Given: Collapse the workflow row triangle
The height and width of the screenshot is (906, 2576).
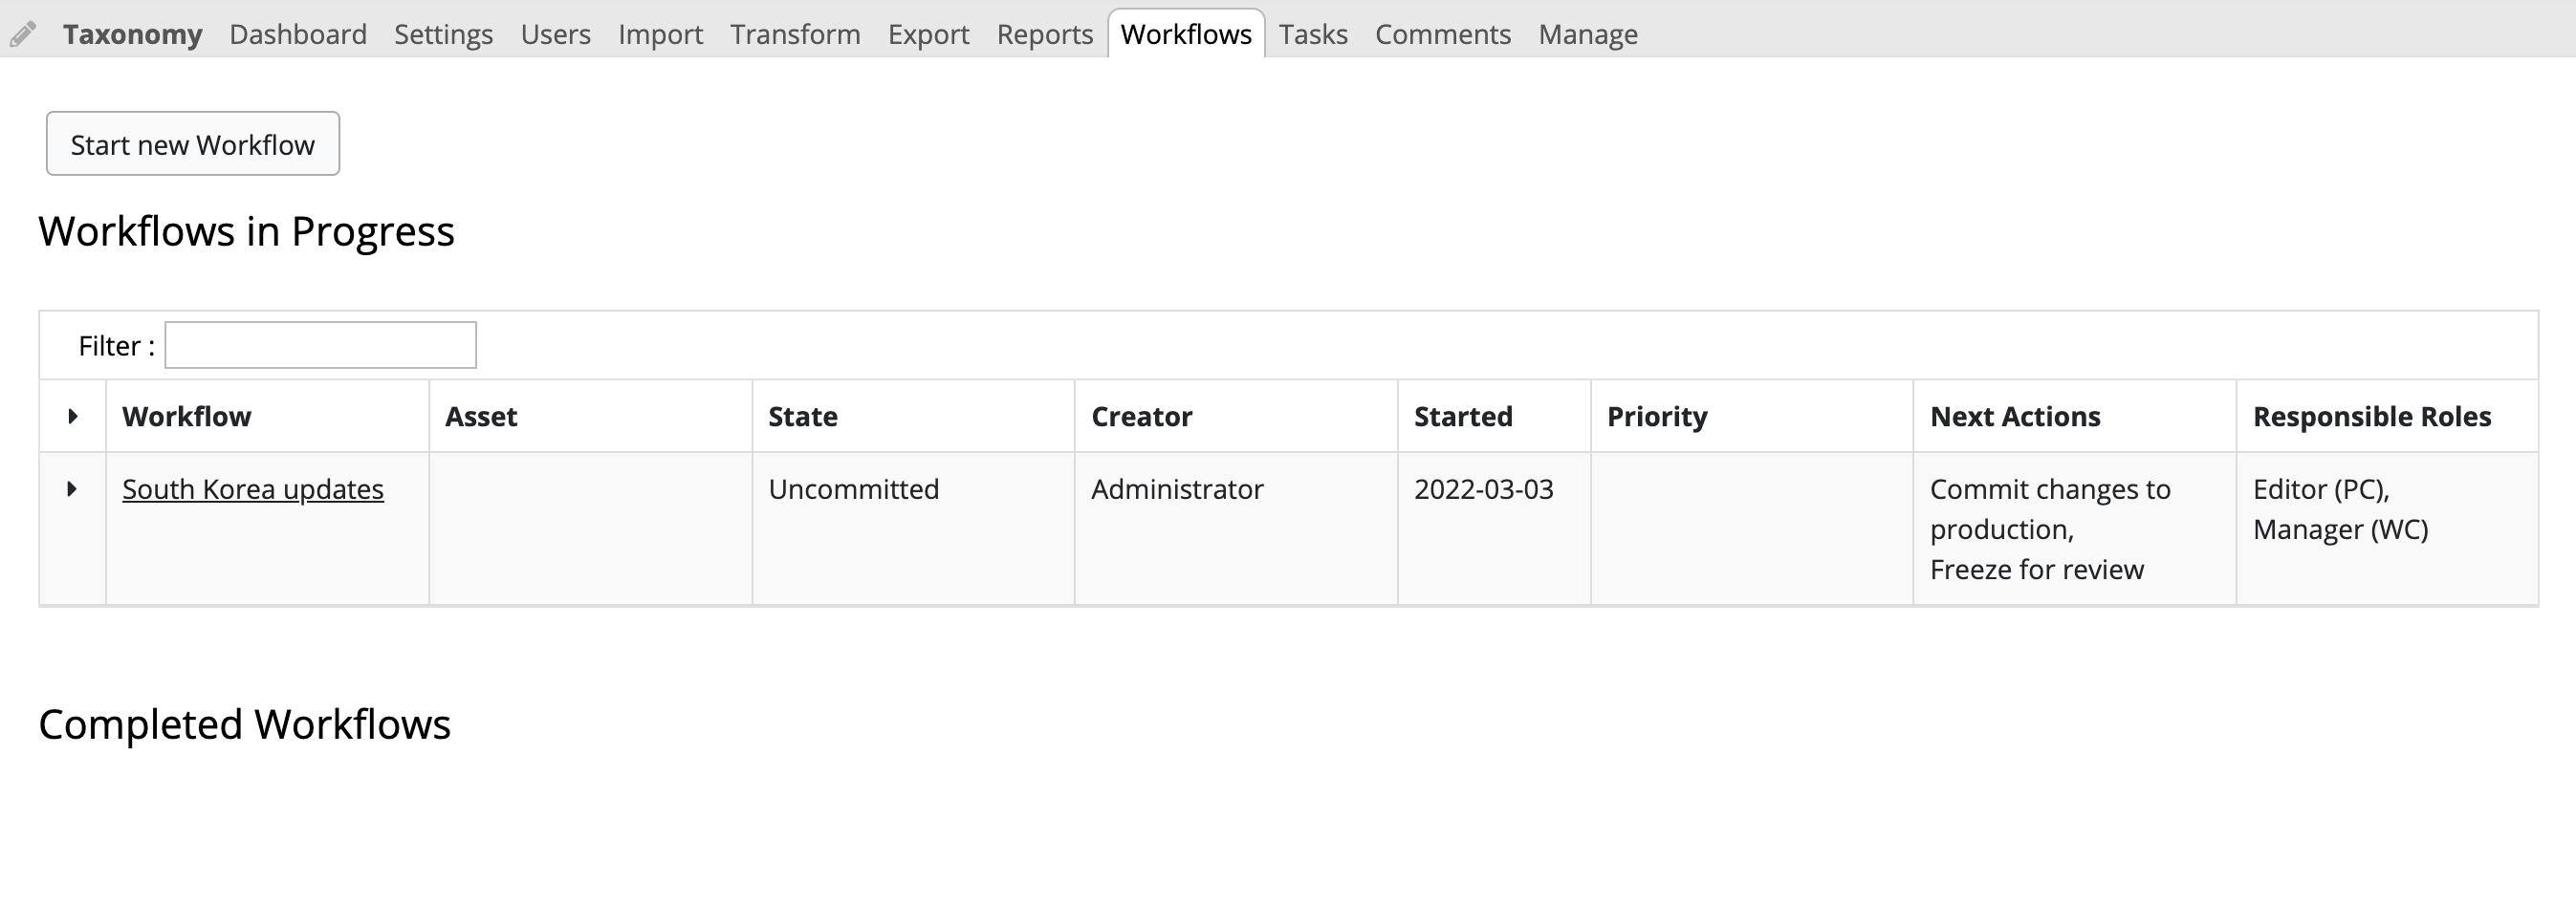Looking at the screenshot, I should tap(72, 489).
